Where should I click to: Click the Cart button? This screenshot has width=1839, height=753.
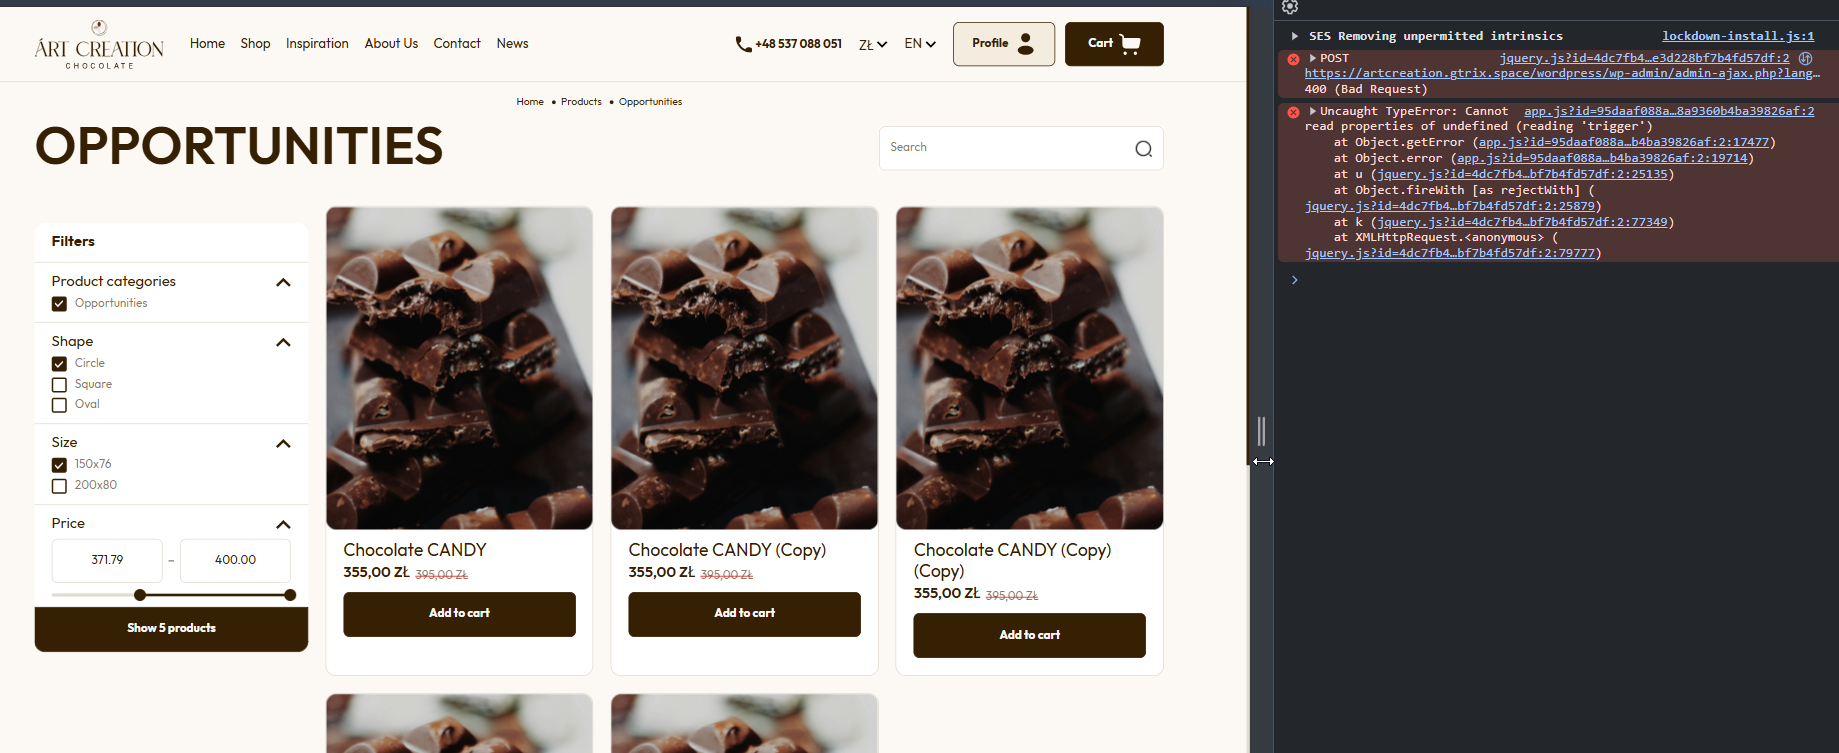click(1114, 44)
